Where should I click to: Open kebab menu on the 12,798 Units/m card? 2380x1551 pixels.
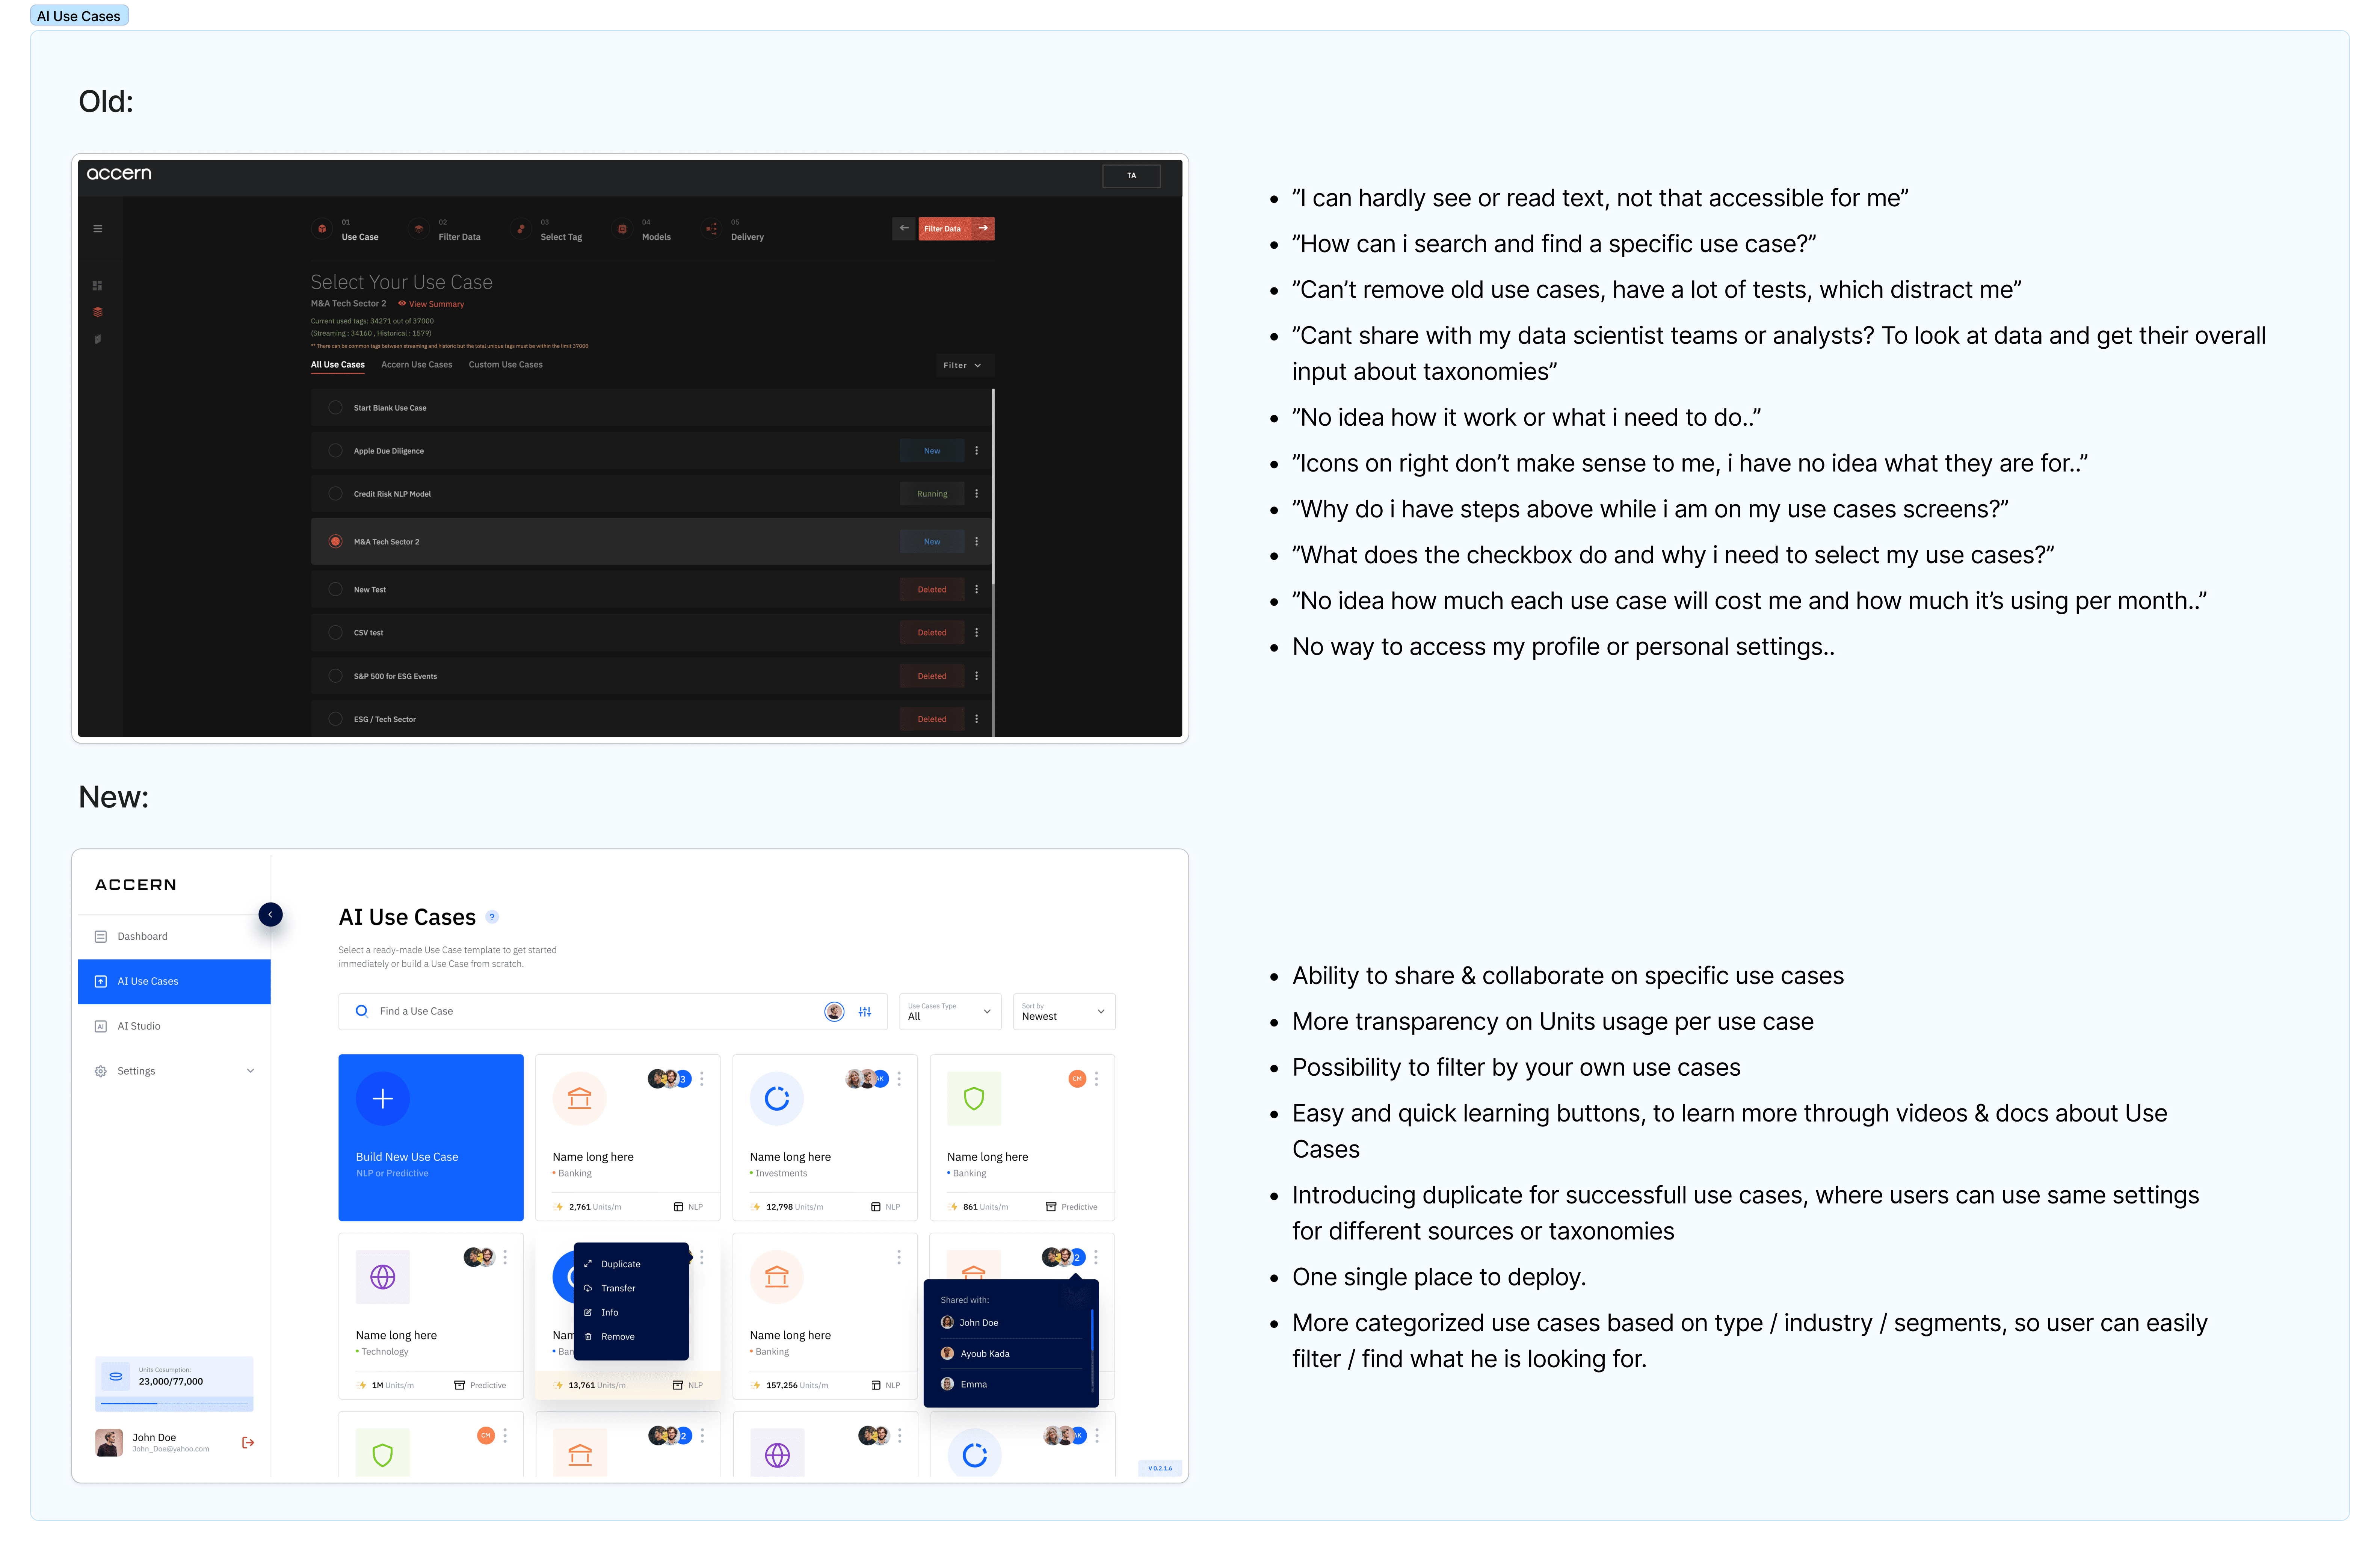899,1079
